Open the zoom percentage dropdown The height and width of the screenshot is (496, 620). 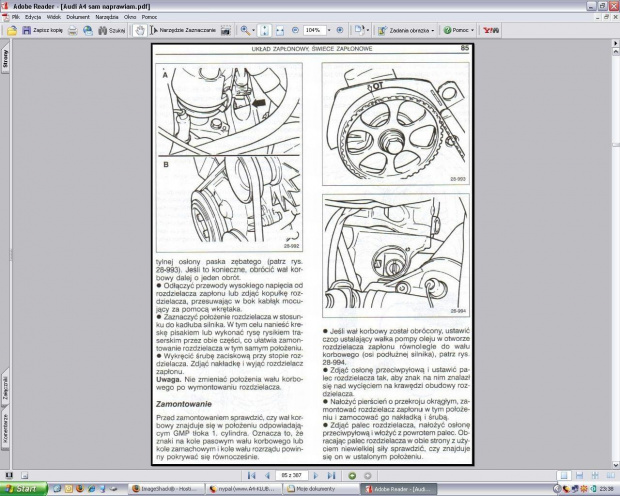pos(327,31)
